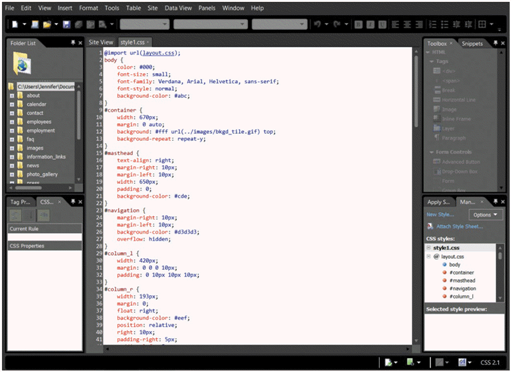Viewport: 512px width, 372px height.
Task: Expand the images folder node
Action: 12,148
